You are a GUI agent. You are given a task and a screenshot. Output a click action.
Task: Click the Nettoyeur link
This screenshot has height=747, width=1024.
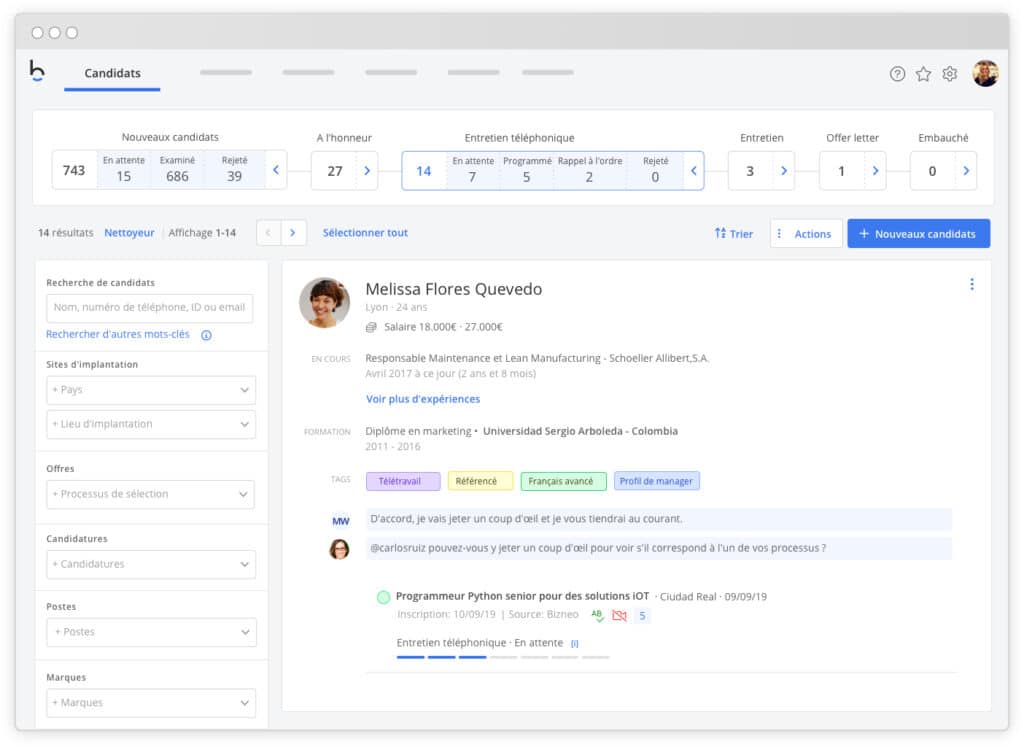click(x=129, y=232)
